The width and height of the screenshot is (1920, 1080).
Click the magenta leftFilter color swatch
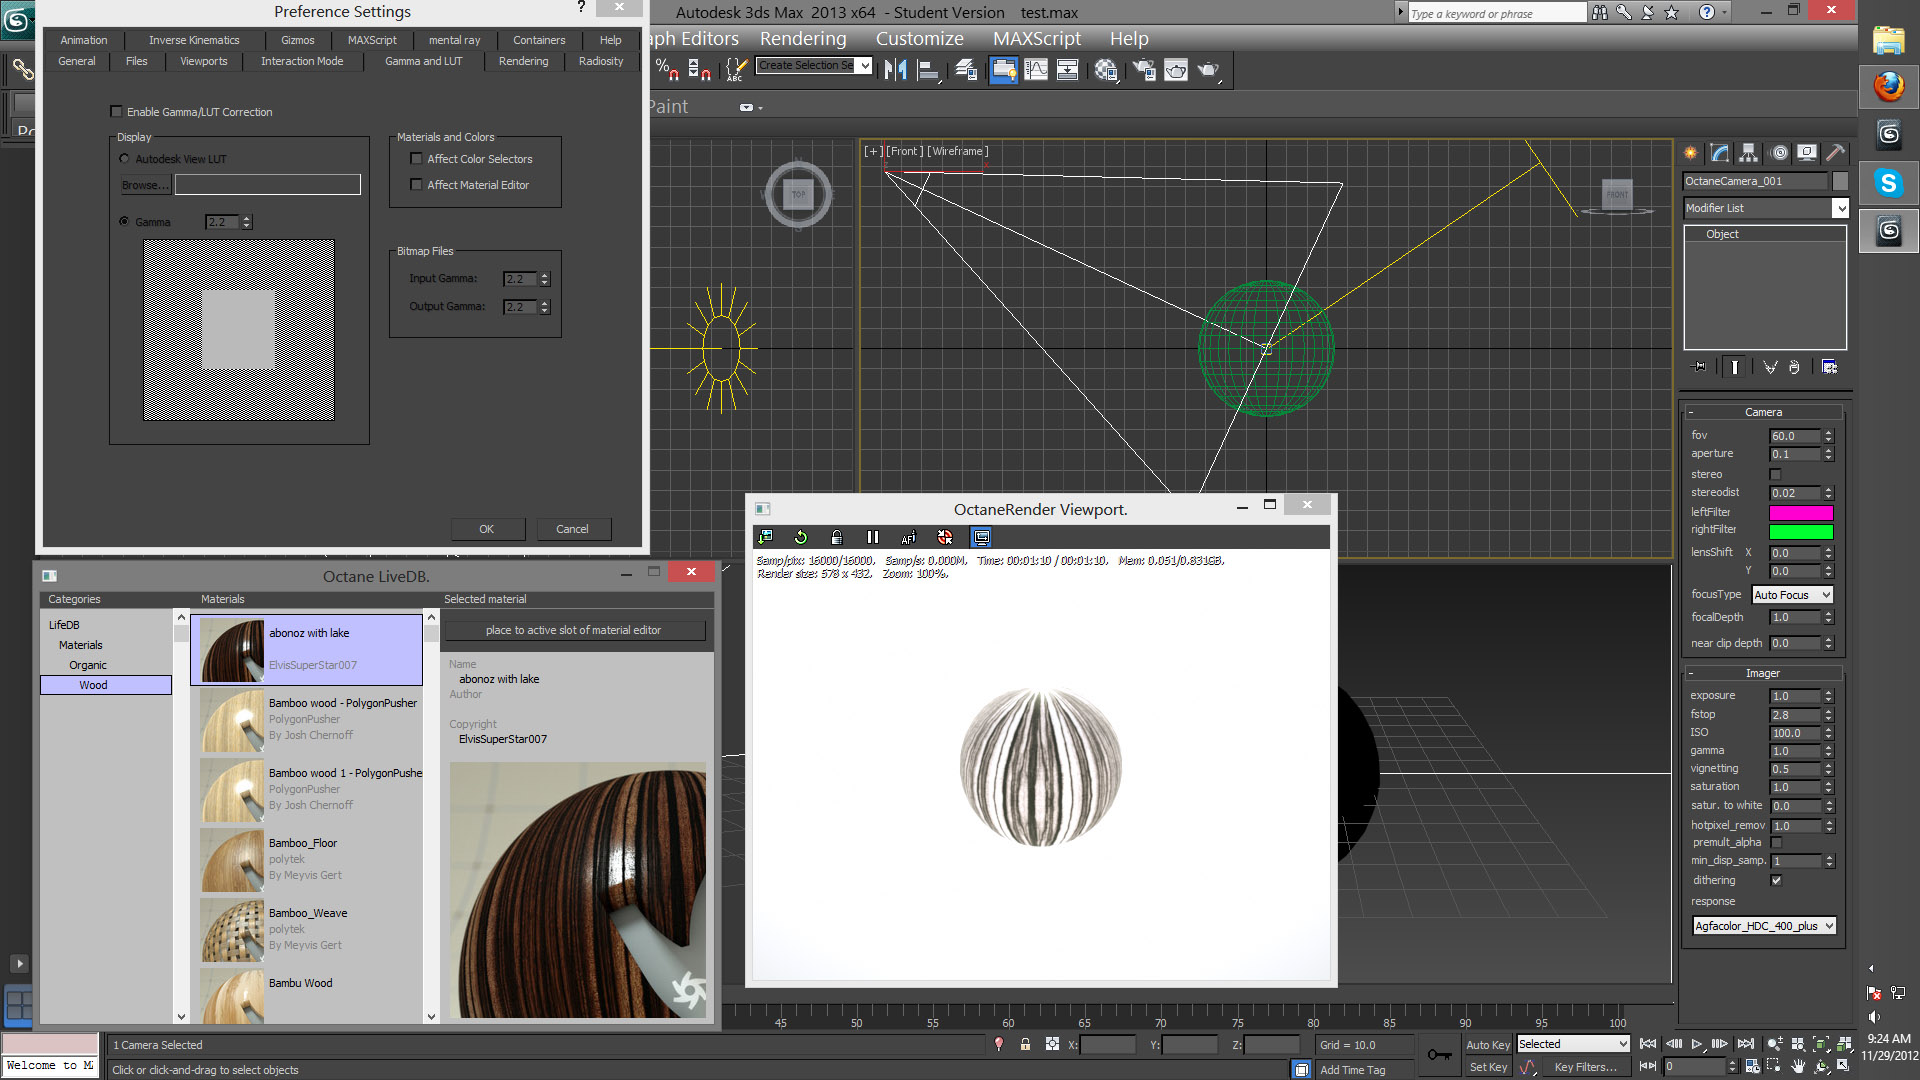coord(1800,513)
